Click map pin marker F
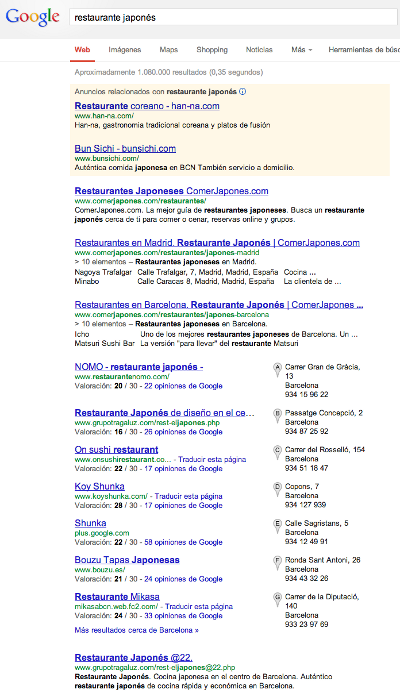This screenshot has height=697, width=400. 278,562
